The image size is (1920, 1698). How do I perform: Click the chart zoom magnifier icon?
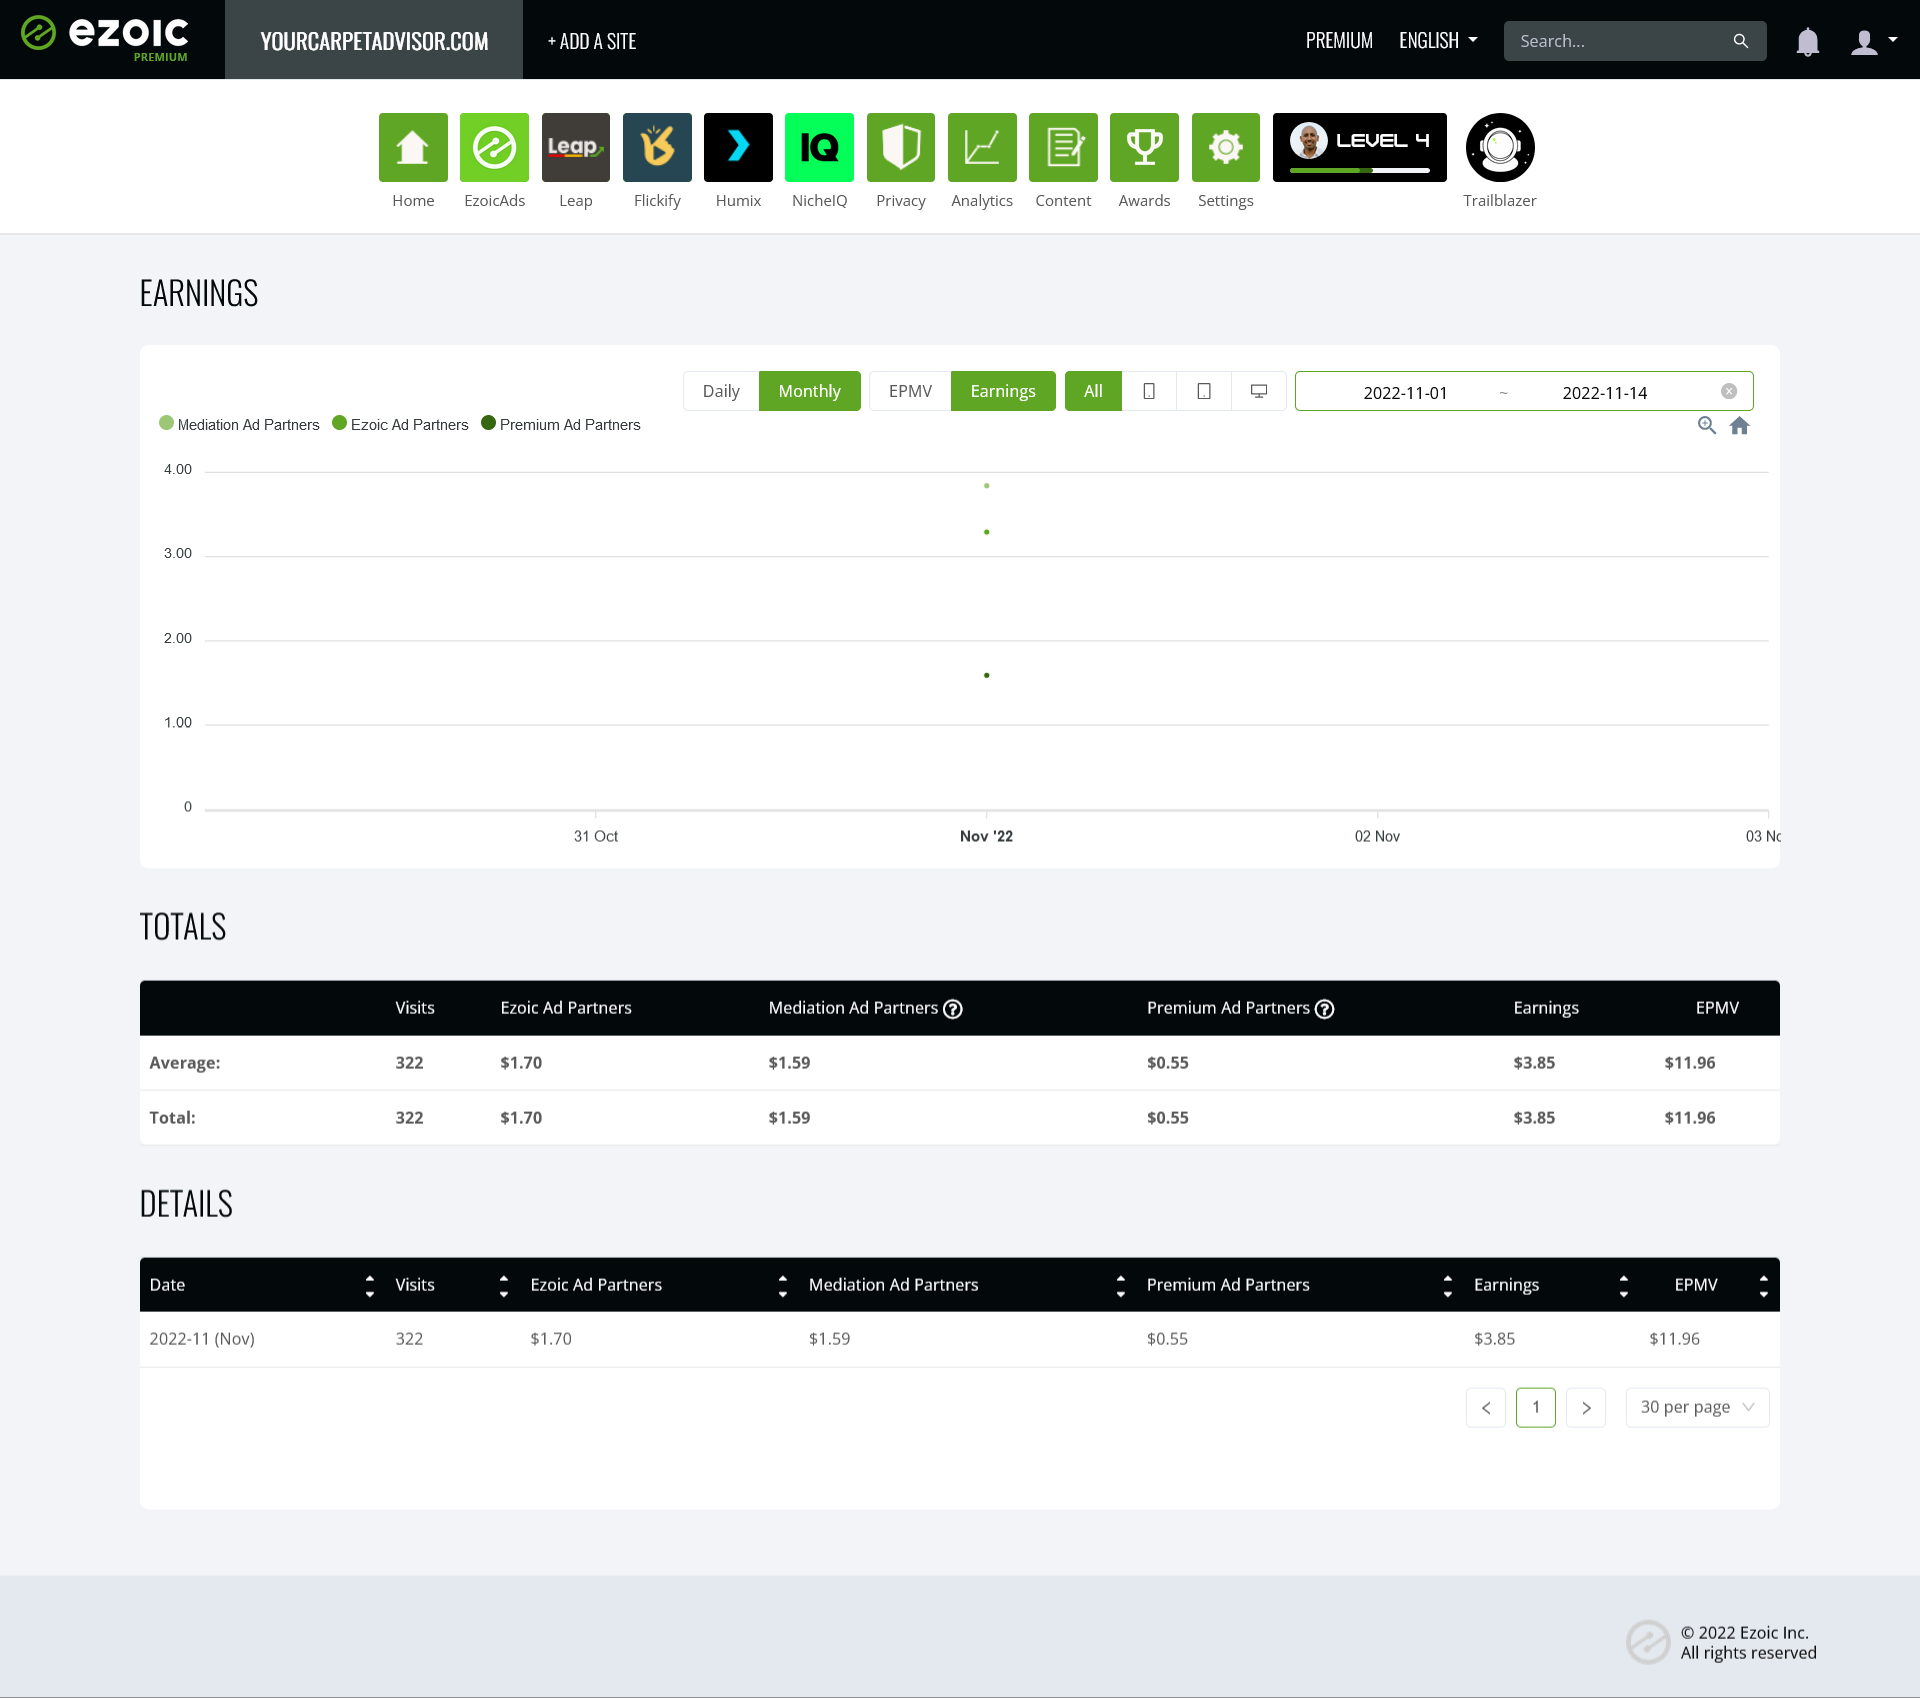(x=1707, y=425)
